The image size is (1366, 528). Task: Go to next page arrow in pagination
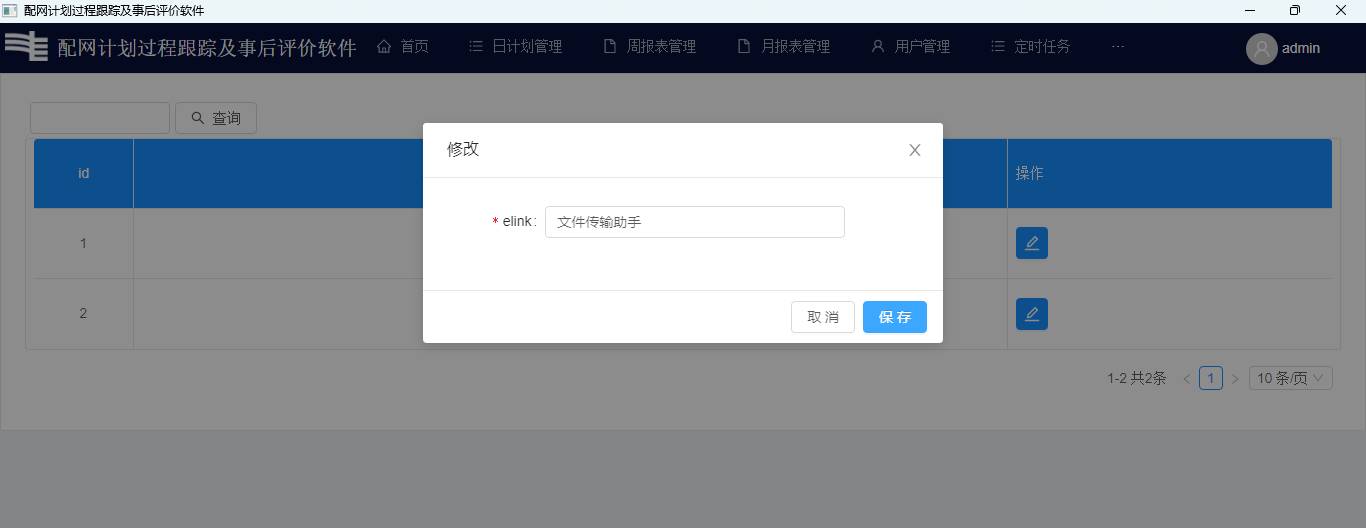tap(1235, 379)
